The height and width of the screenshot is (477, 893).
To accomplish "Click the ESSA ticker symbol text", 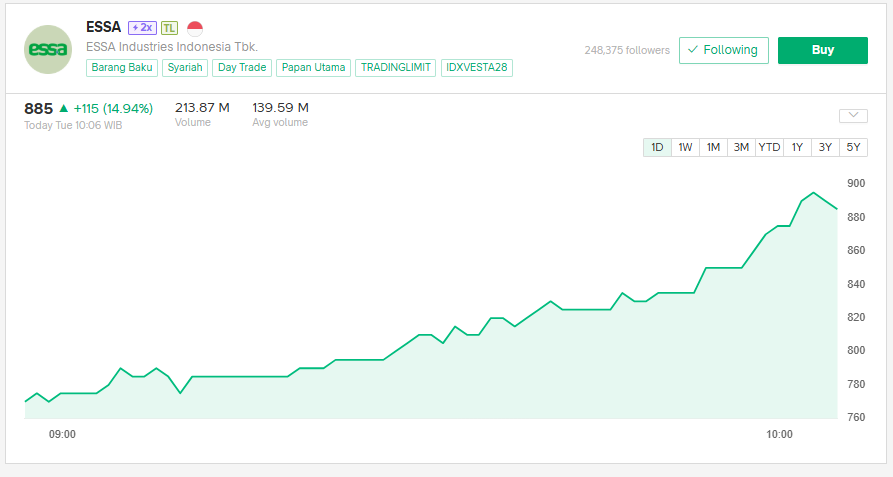I will tap(104, 27).
